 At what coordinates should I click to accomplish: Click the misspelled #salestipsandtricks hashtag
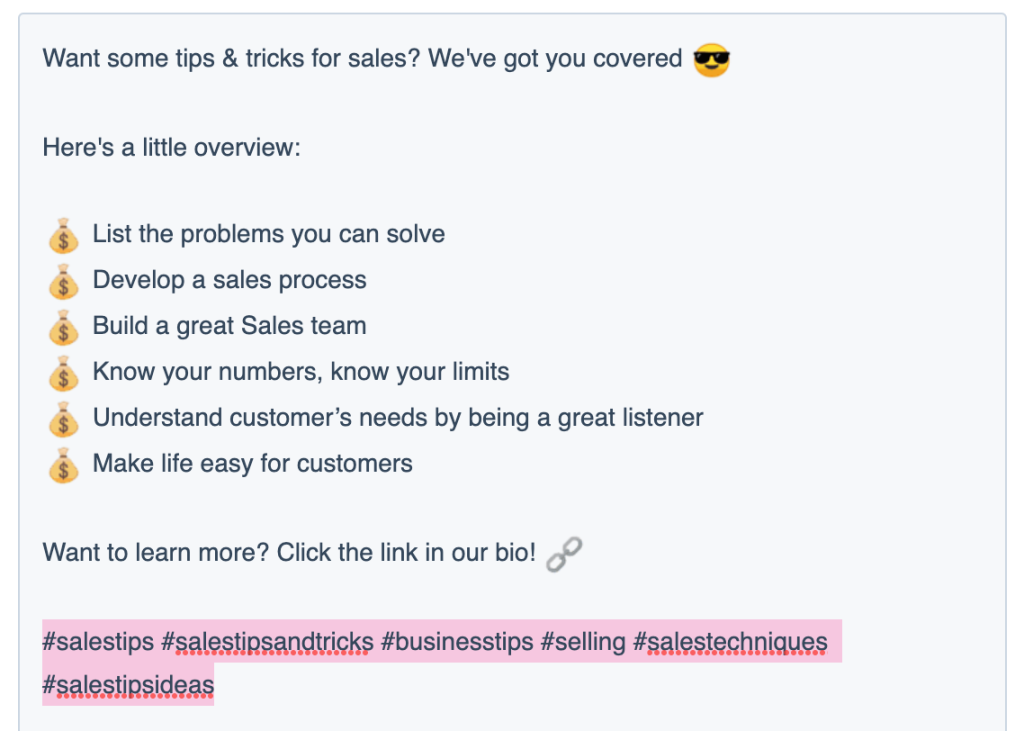click(x=268, y=642)
